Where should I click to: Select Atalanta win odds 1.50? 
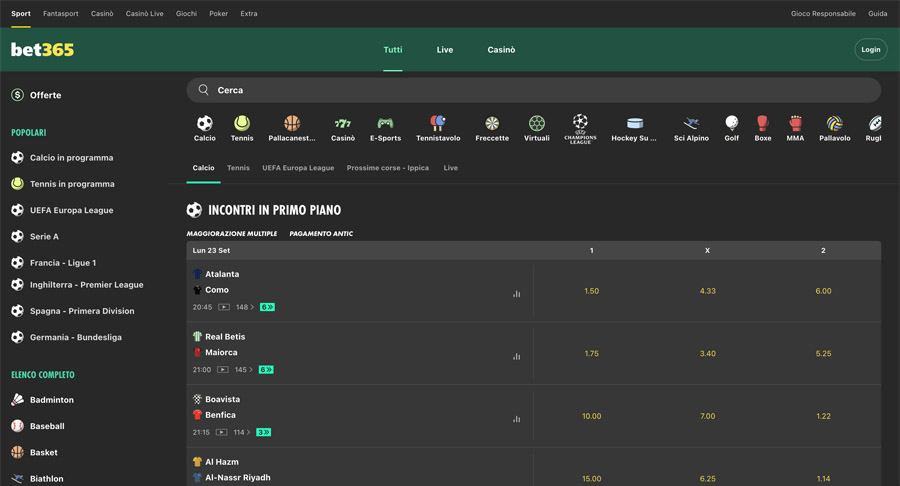[591, 291]
